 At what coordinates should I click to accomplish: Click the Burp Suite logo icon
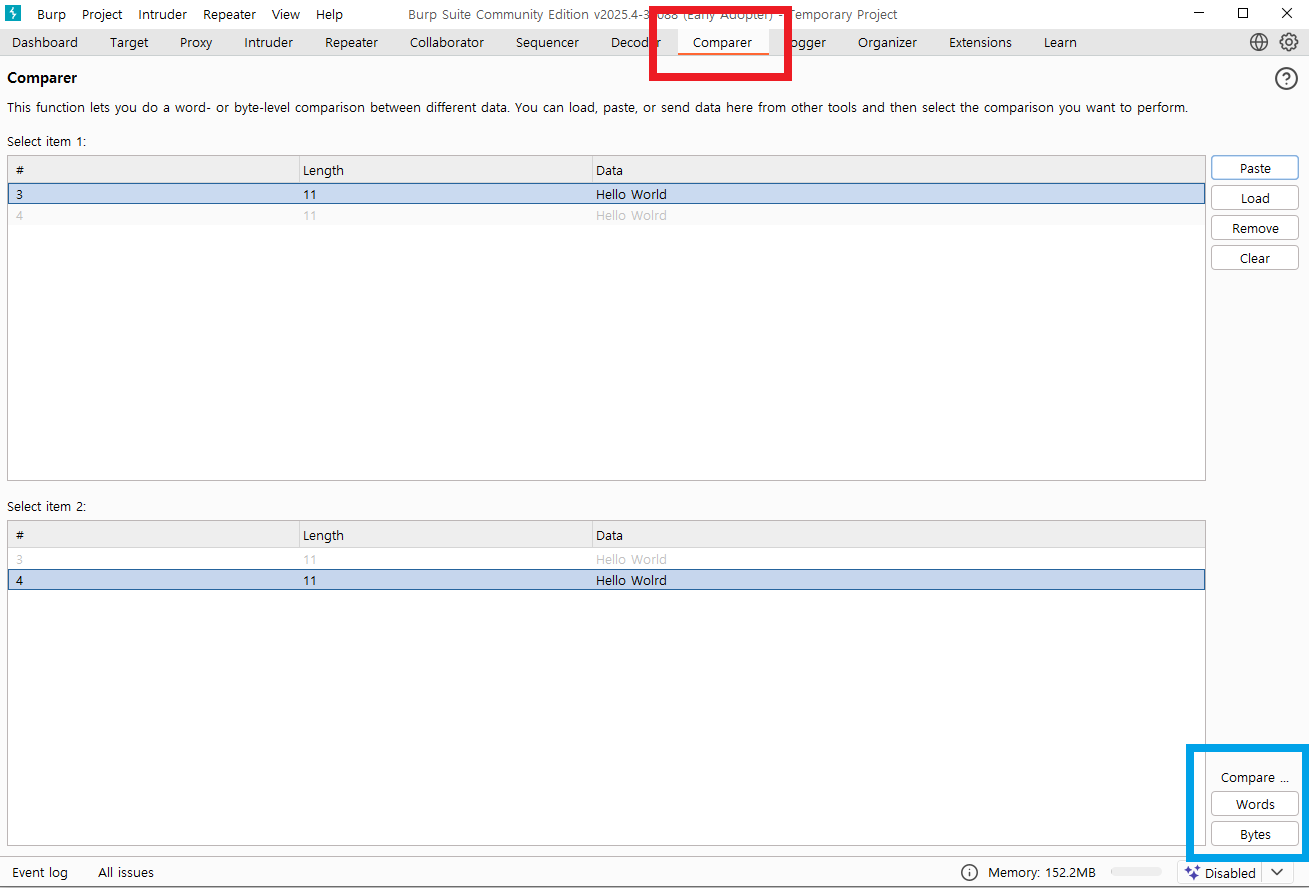tap(13, 14)
